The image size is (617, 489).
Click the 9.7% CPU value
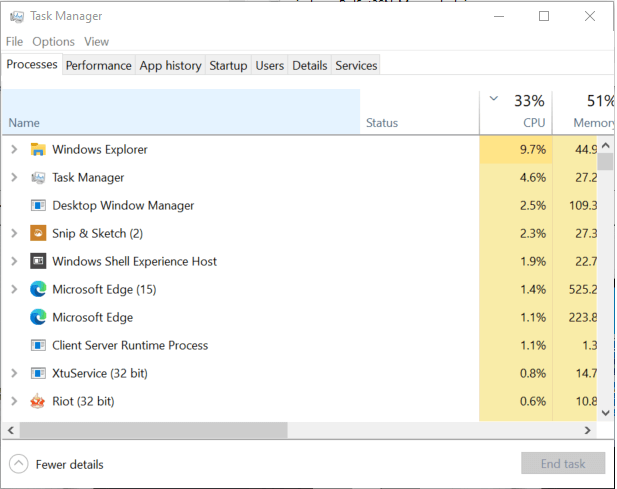pos(533,149)
